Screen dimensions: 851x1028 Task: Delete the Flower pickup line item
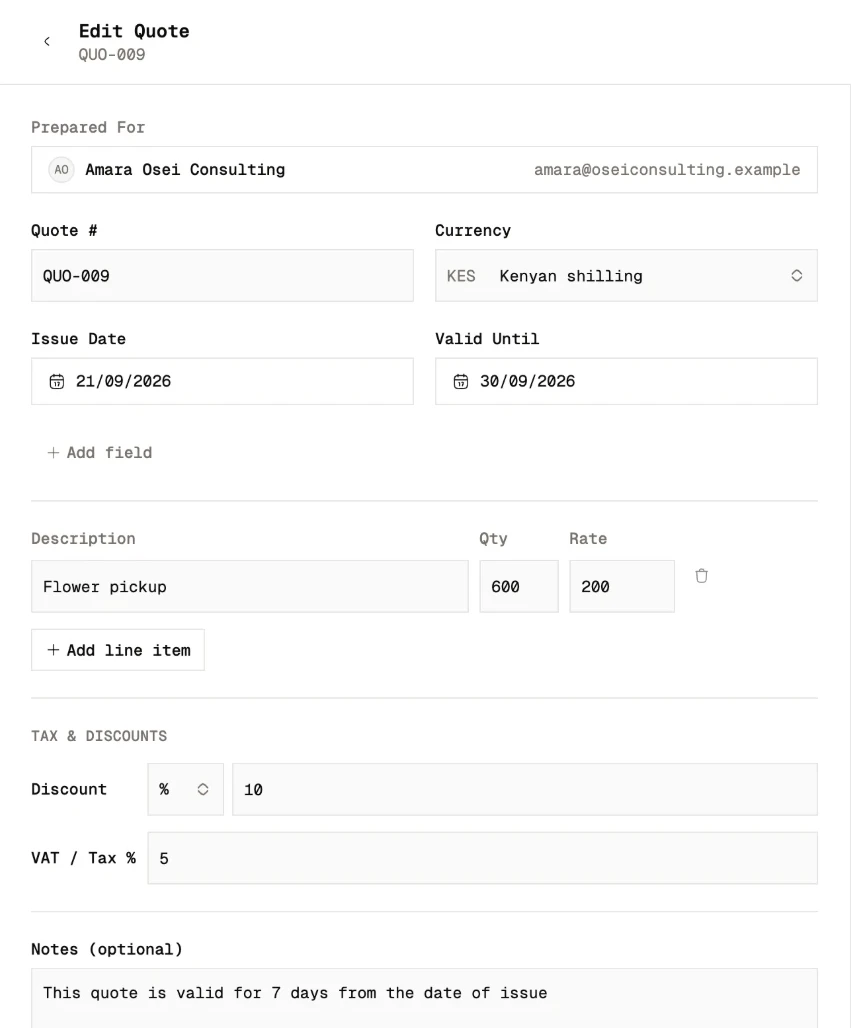tap(702, 576)
